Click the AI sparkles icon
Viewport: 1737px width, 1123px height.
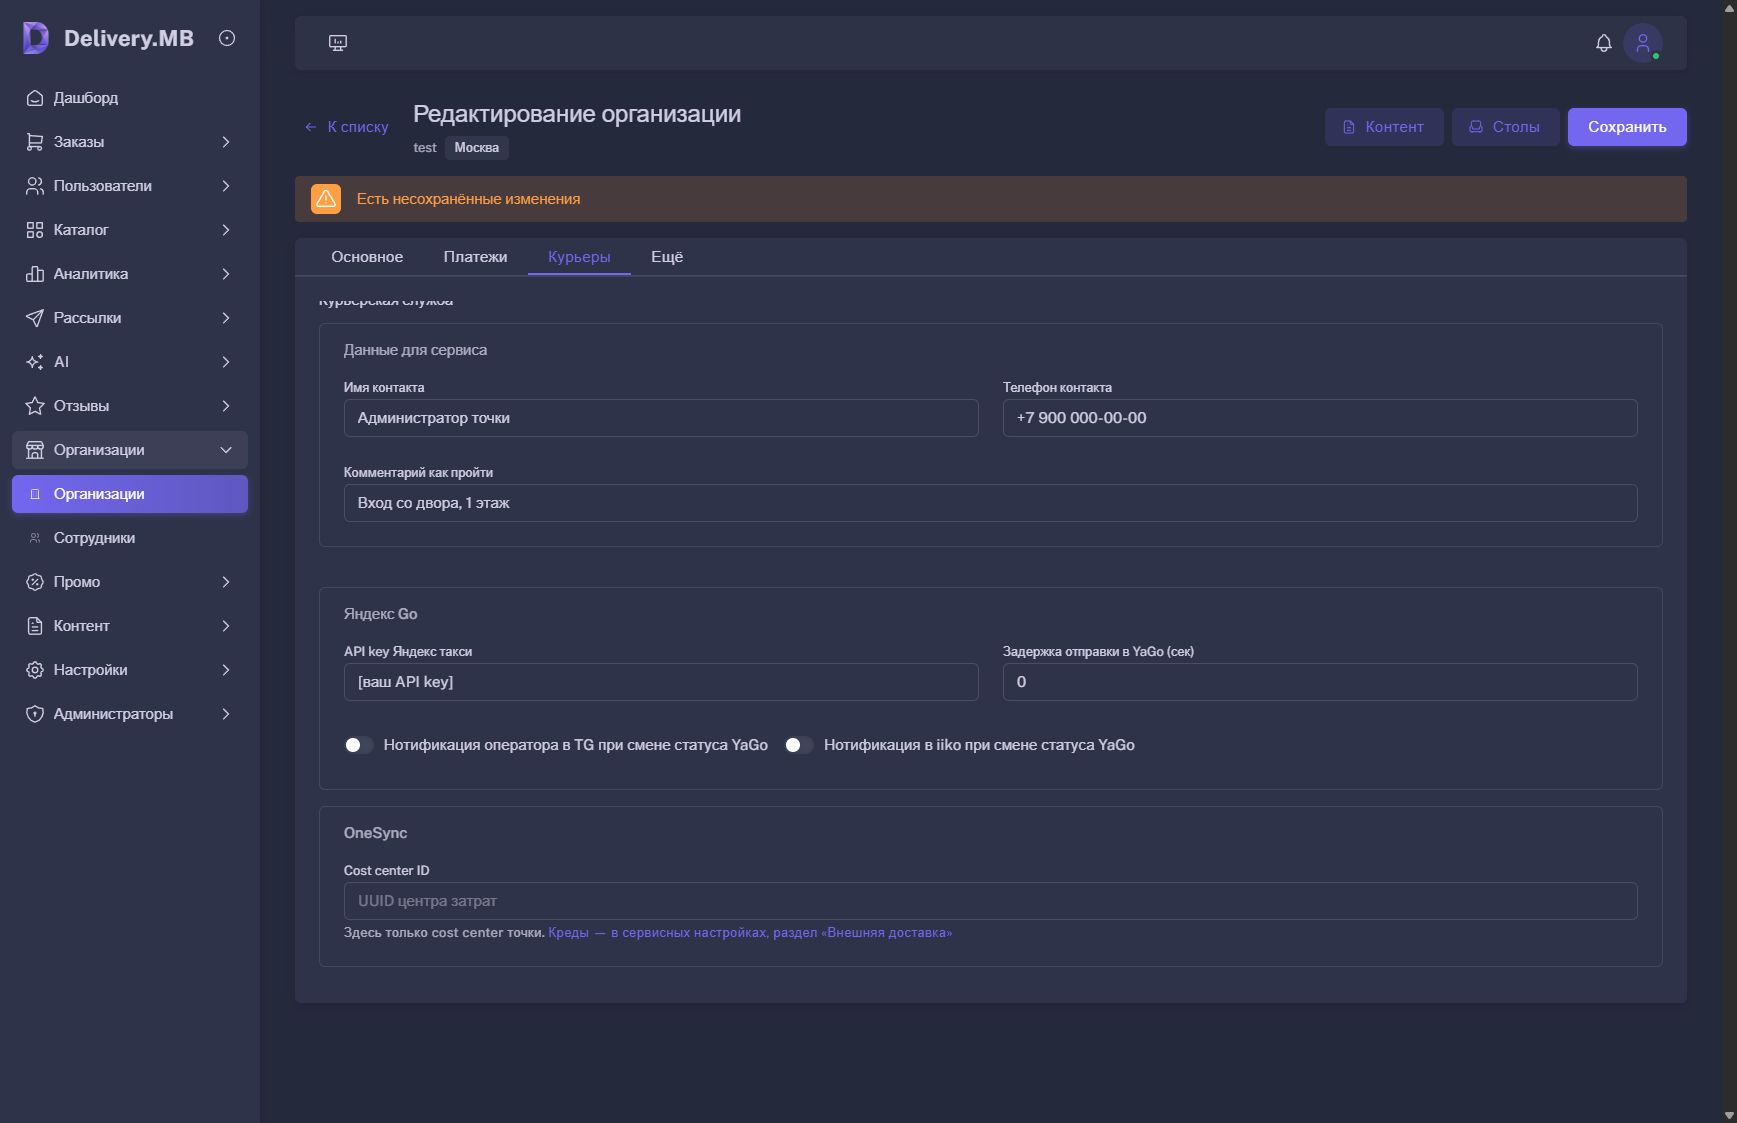click(35, 362)
